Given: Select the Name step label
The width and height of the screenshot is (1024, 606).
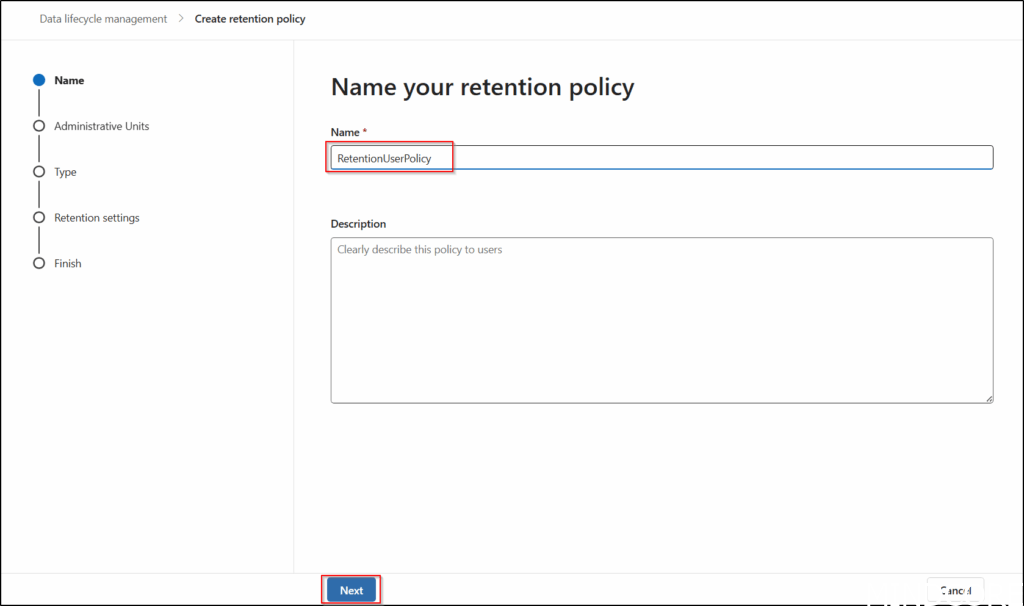Looking at the screenshot, I should [x=69, y=80].
